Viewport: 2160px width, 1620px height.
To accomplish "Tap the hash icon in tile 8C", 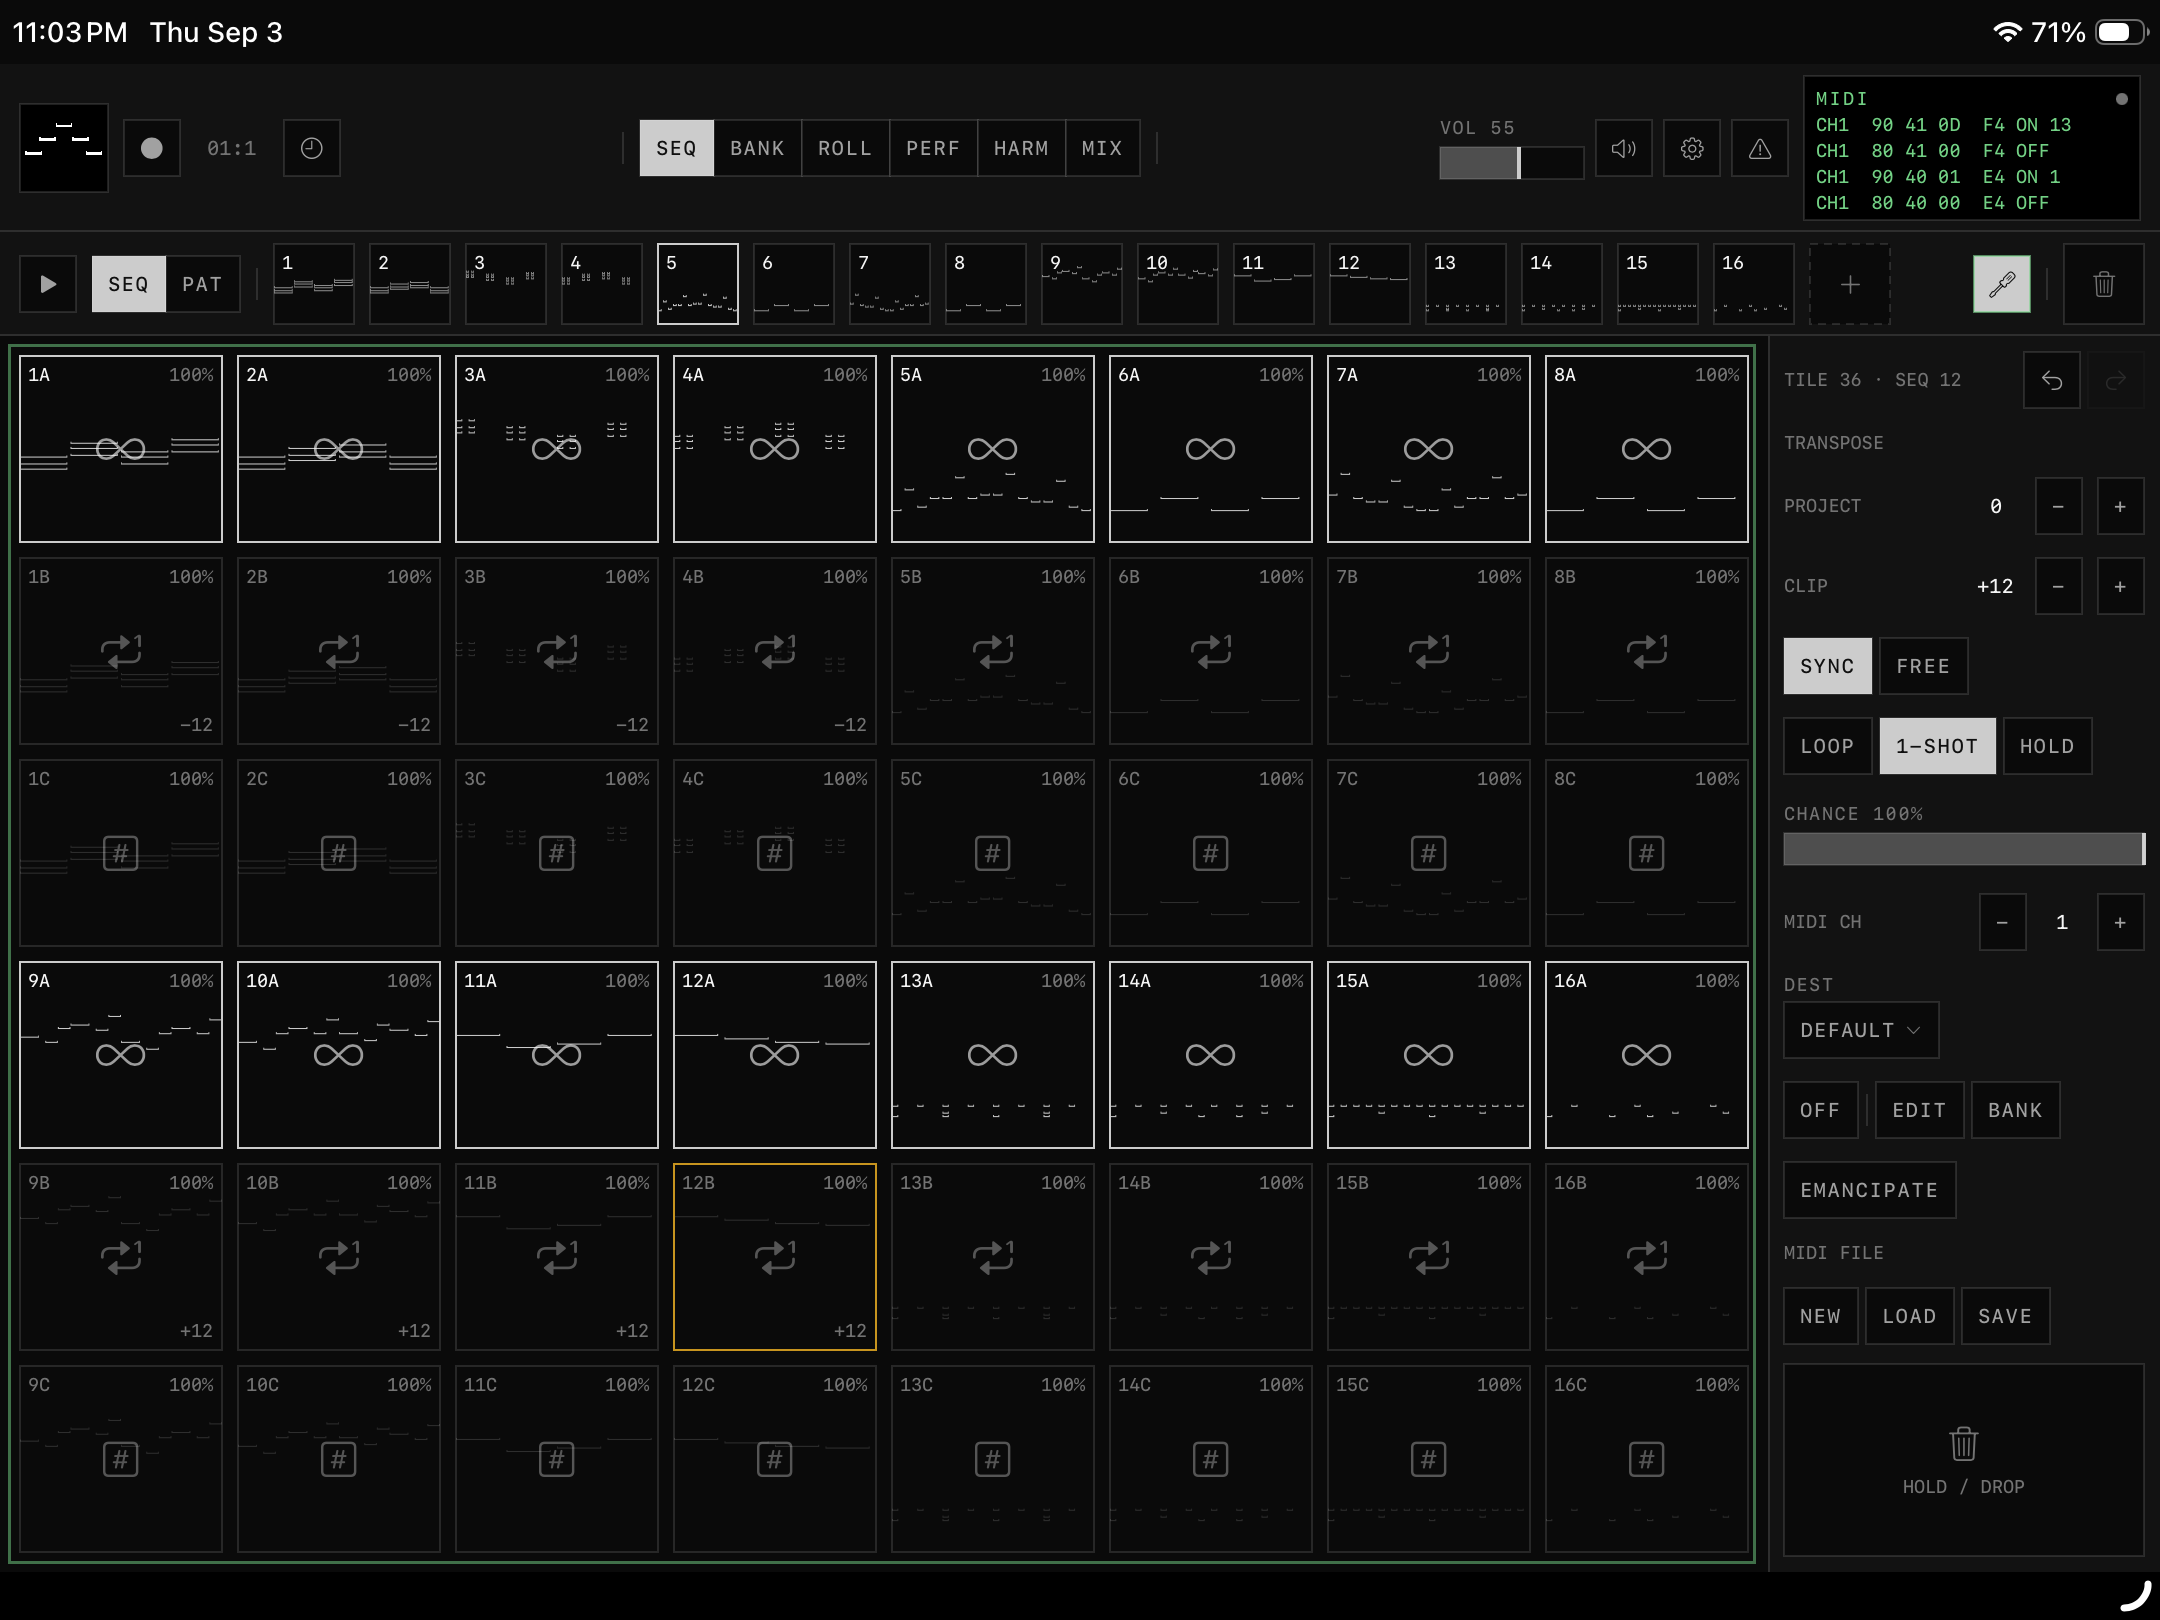I will (x=1646, y=853).
